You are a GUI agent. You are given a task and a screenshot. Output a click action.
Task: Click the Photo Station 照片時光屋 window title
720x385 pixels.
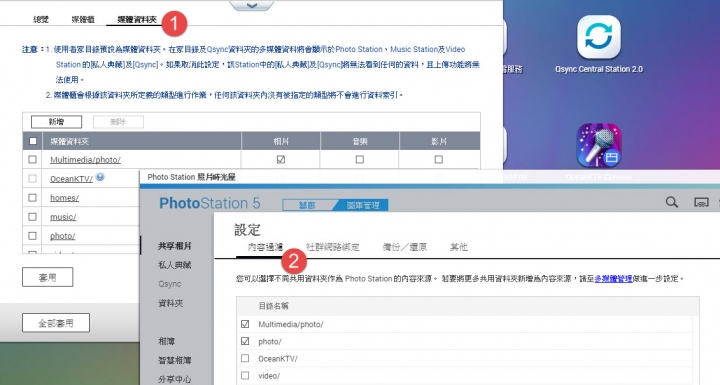pyautogui.click(x=191, y=177)
